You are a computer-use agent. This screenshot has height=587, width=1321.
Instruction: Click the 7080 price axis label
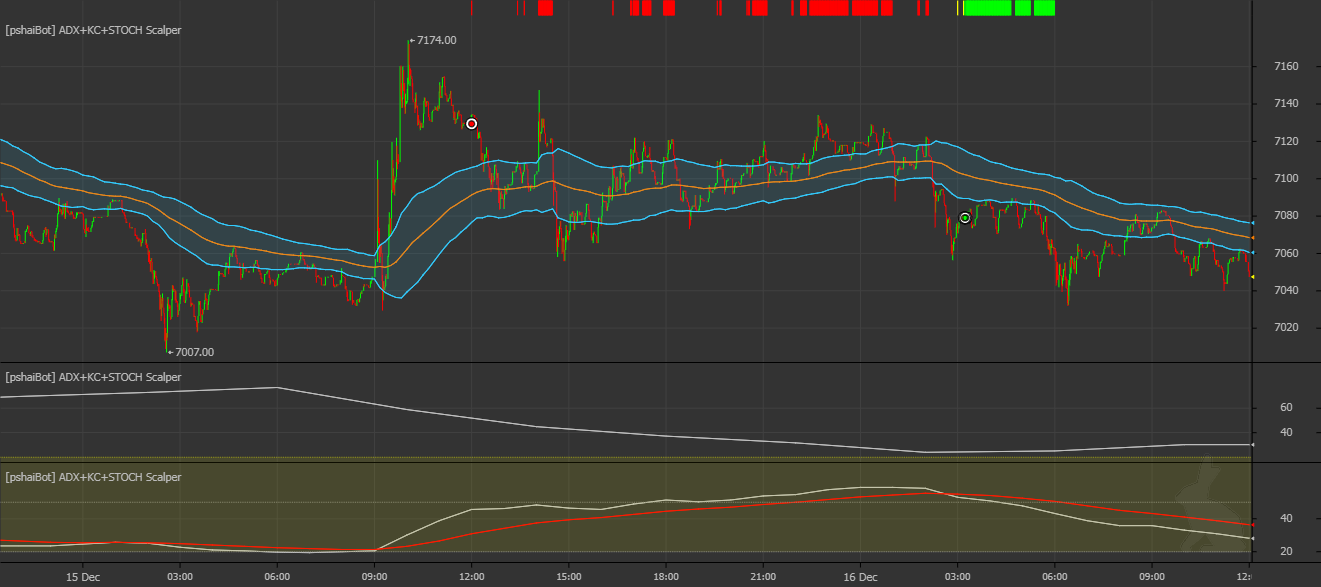1286,216
